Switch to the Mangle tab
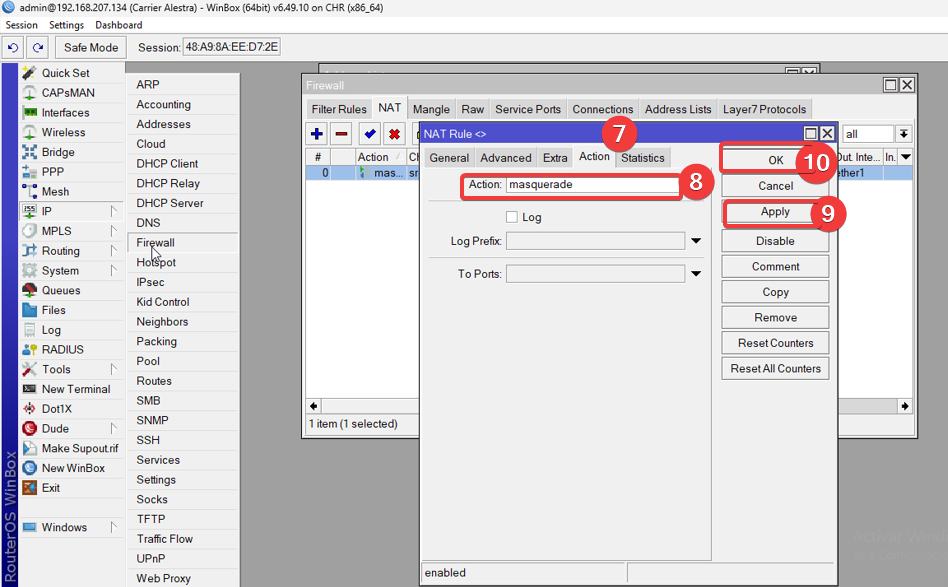 pyautogui.click(x=431, y=109)
